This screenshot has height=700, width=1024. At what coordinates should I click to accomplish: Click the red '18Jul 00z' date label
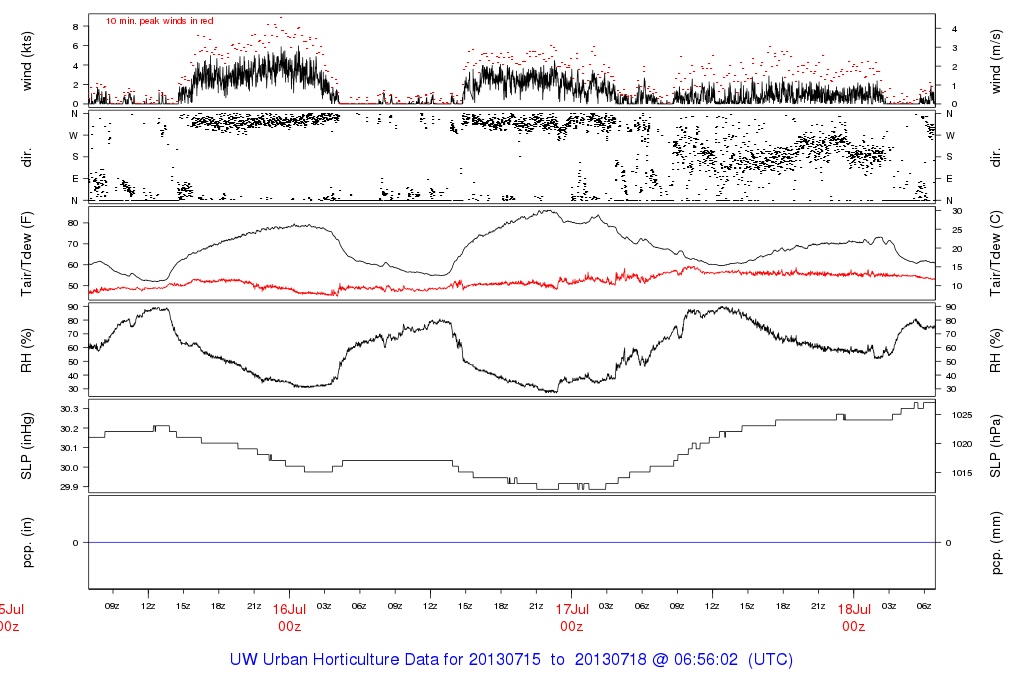854,618
